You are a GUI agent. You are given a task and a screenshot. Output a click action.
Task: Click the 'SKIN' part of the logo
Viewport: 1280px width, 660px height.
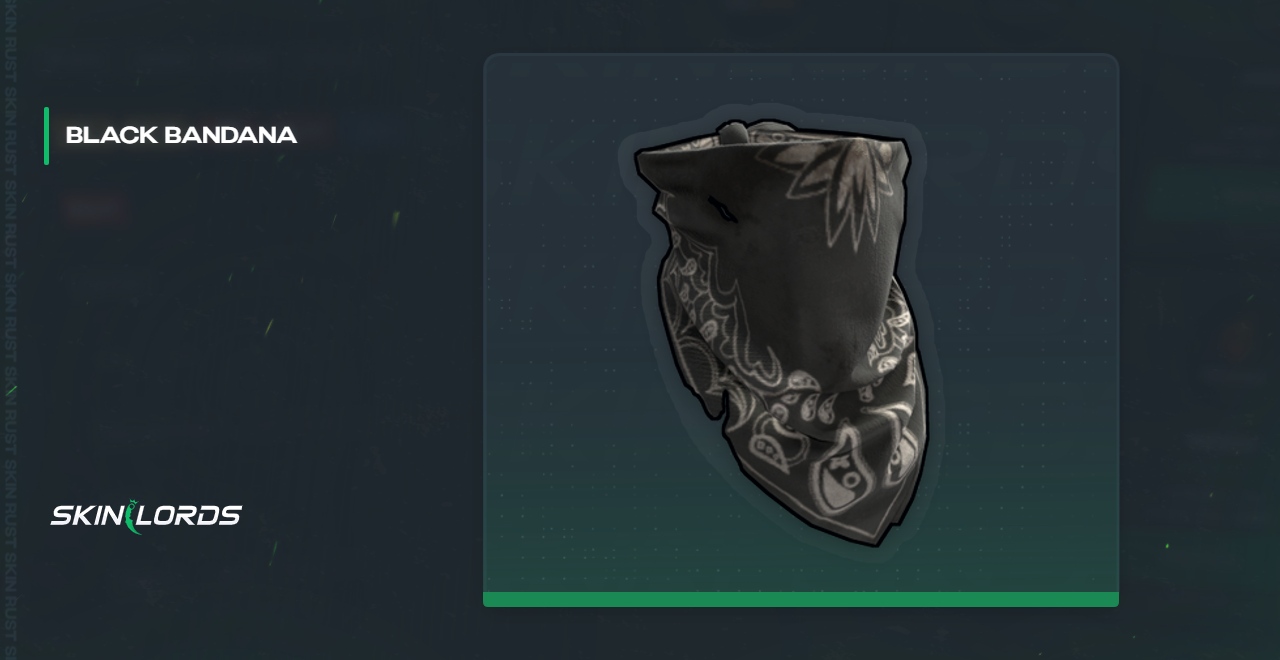pyautogui.click(x=88, y=516)
